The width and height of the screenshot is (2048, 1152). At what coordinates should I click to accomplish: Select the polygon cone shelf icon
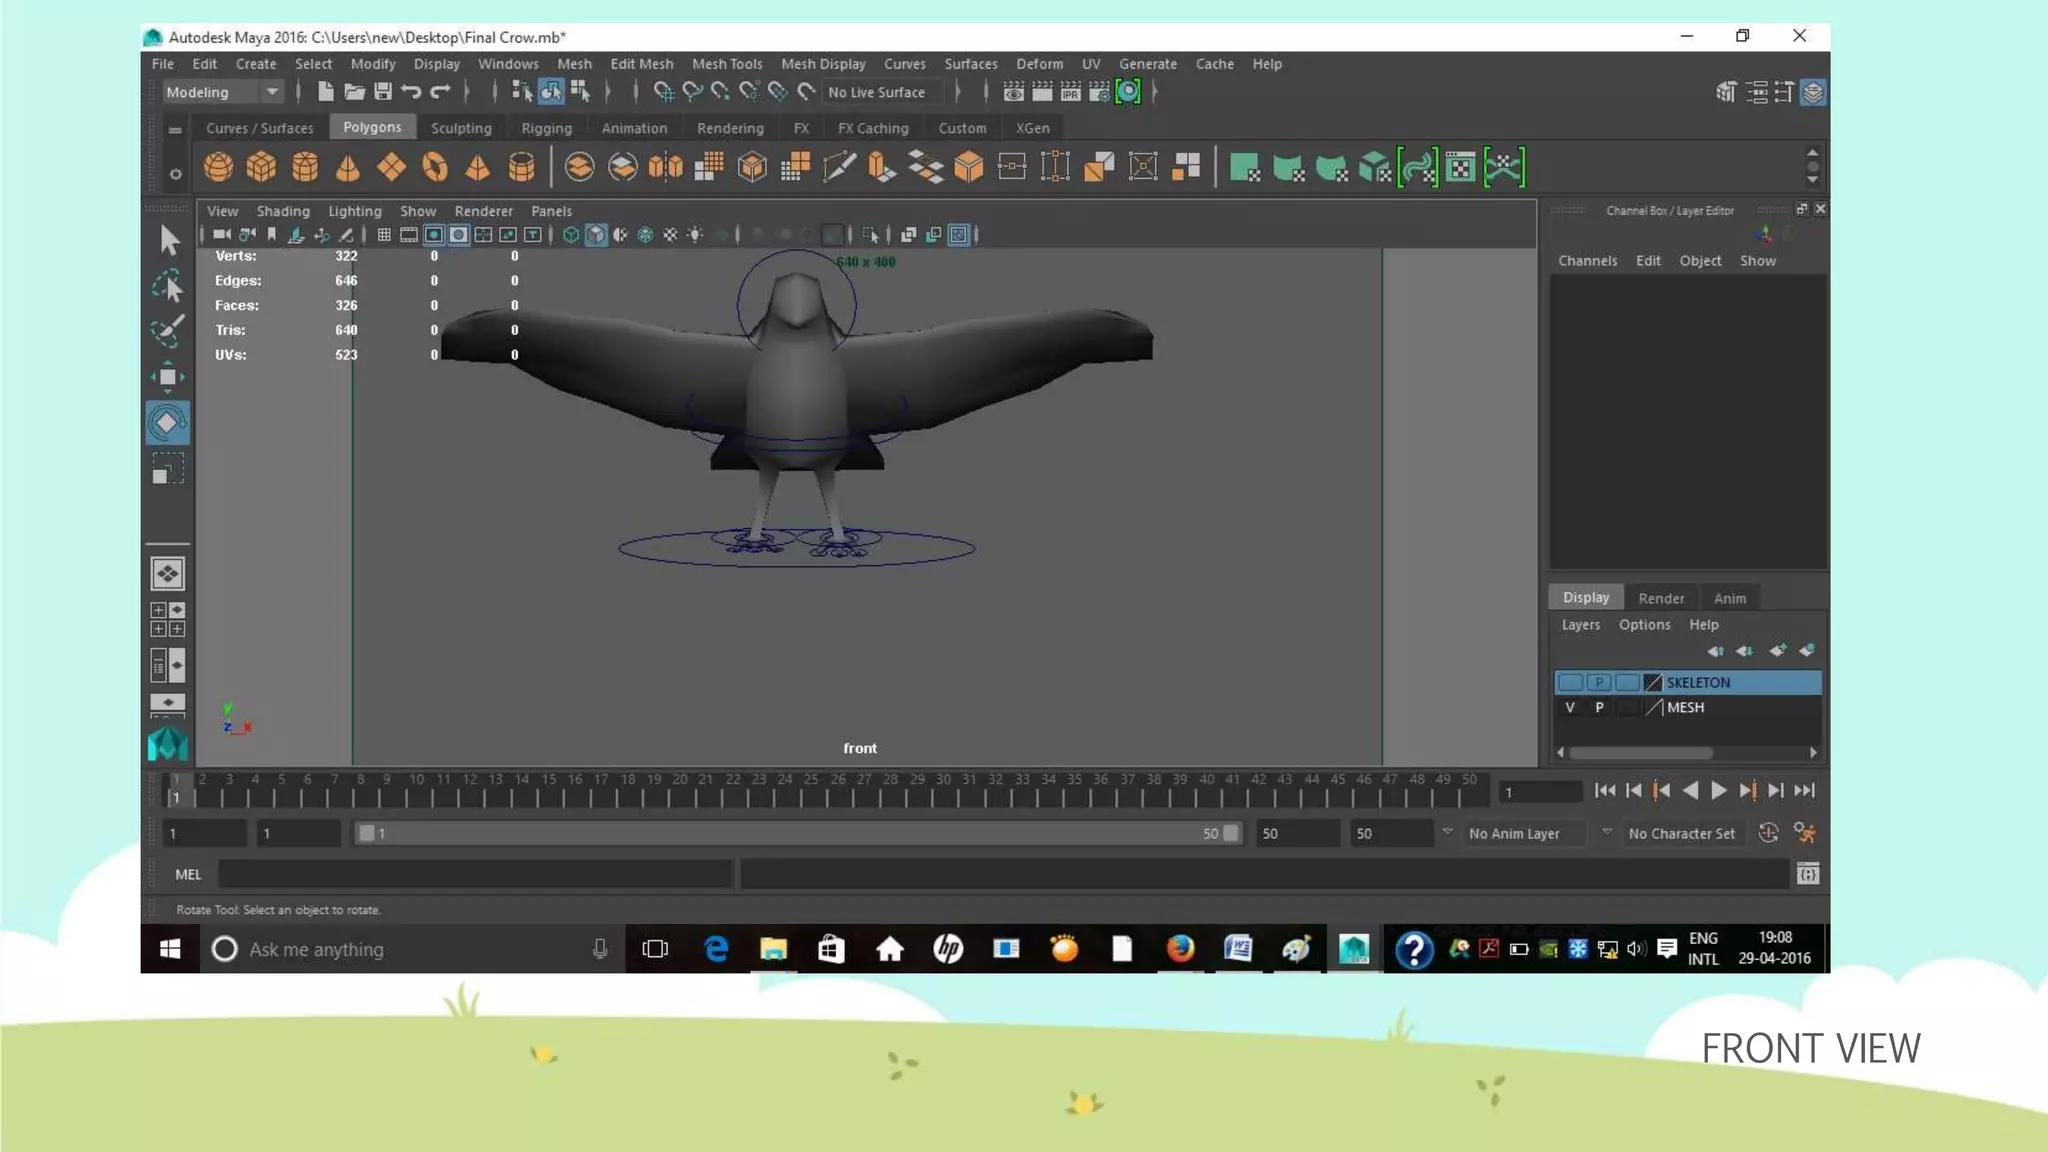[347, 167]
